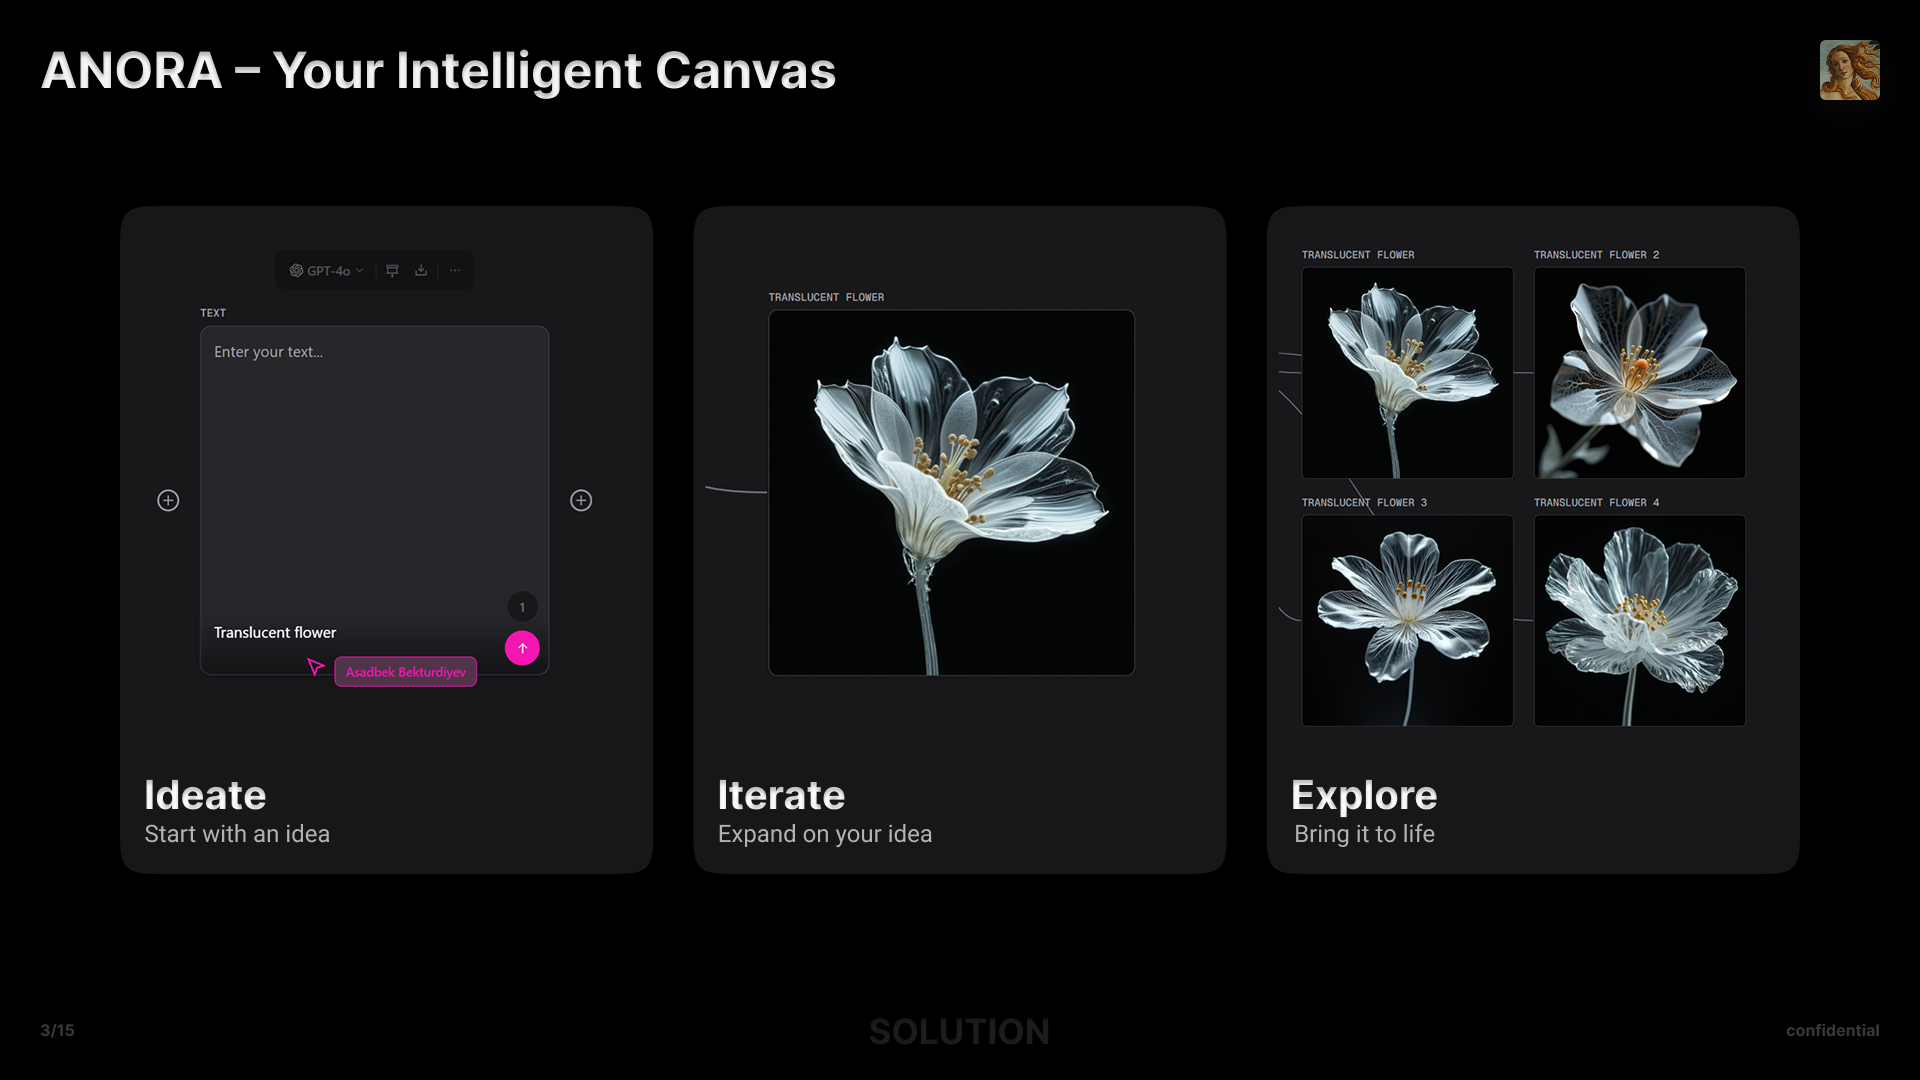Click the OpenAI logo icon beside GPT-4o

296,271
